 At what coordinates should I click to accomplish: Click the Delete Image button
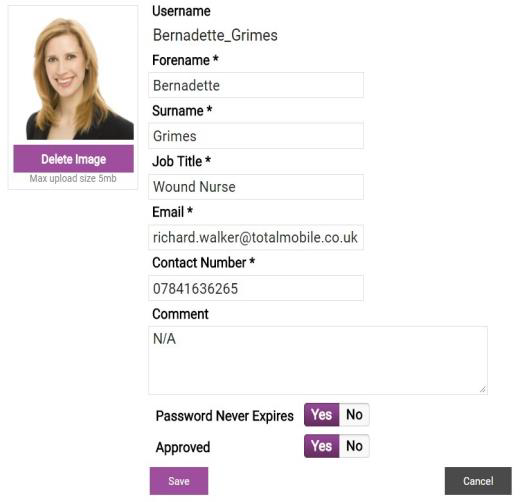(73, 159)
